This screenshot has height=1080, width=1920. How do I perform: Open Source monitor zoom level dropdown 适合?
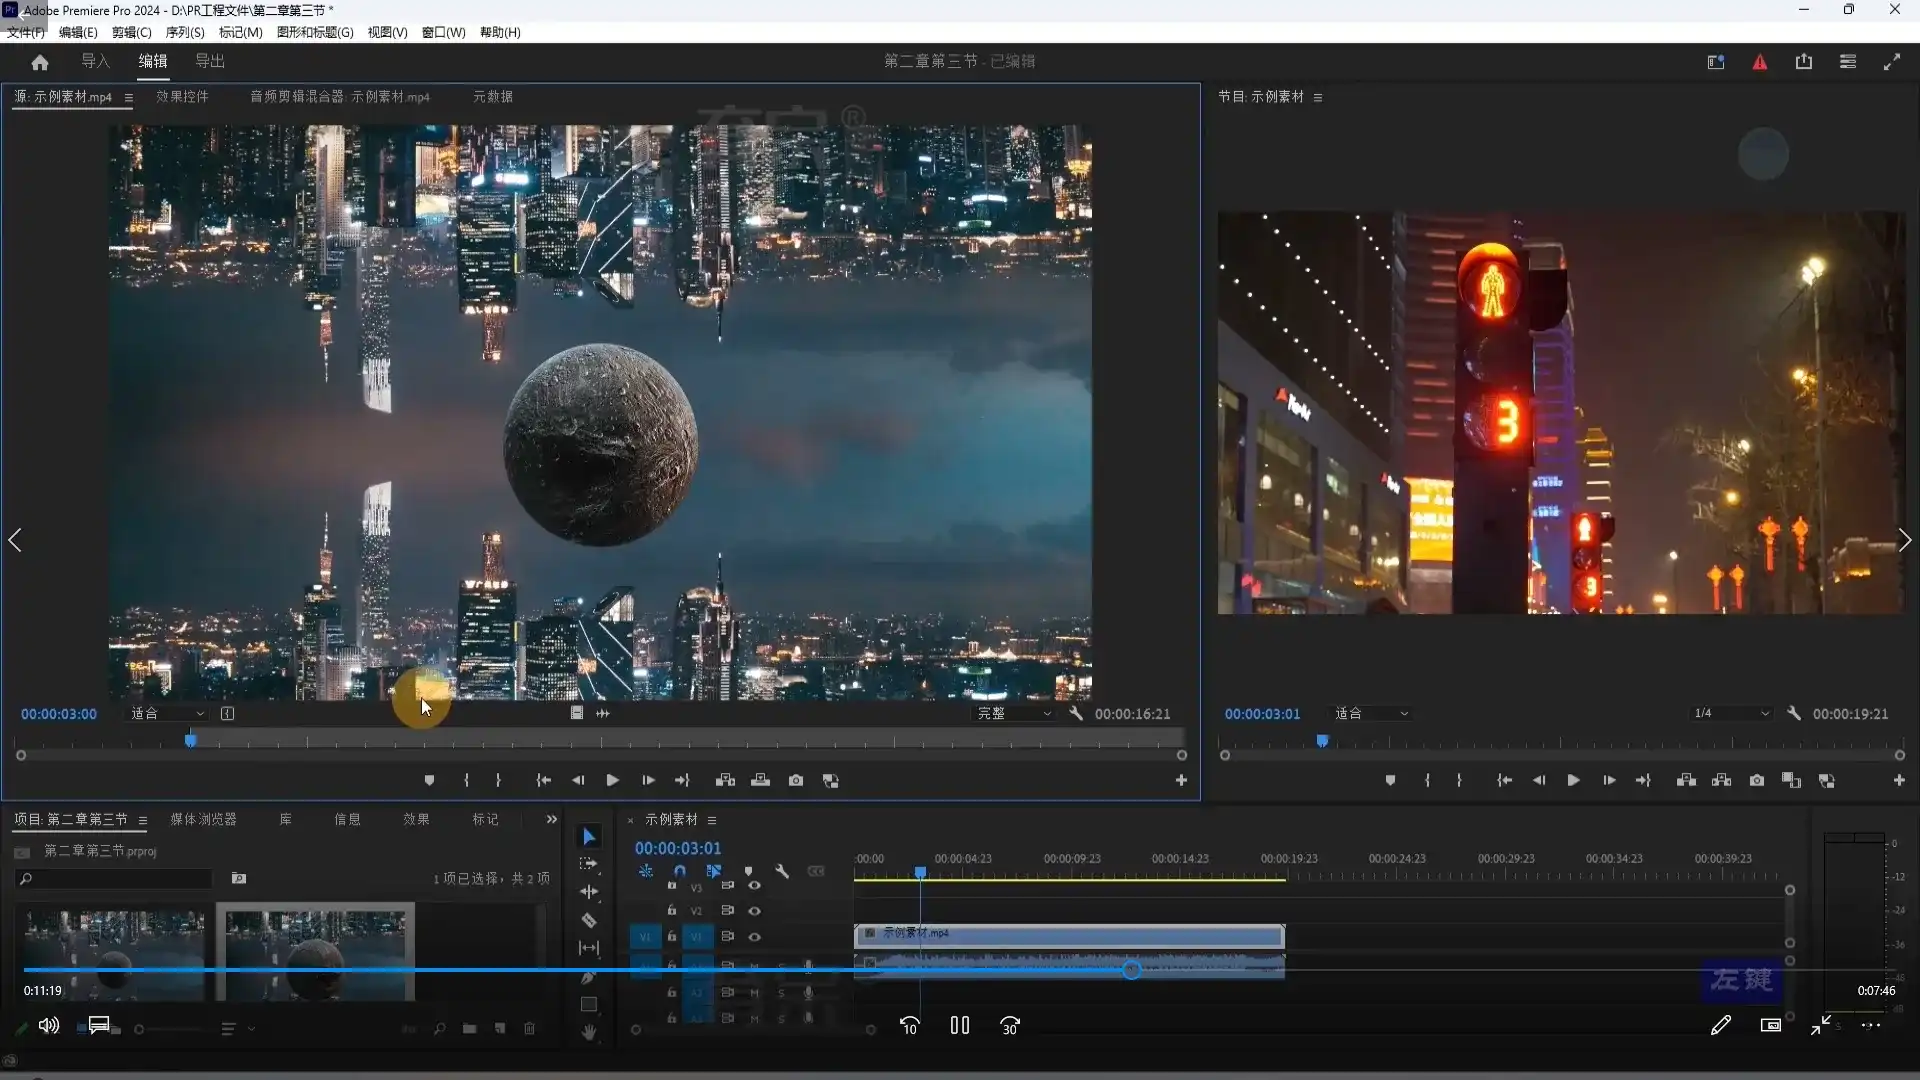(167, 713)
